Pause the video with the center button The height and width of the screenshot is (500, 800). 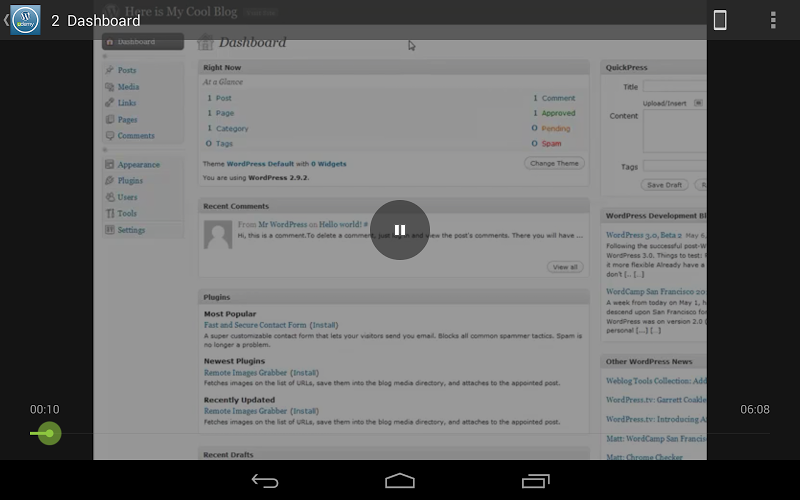click(x=400, y=230)
